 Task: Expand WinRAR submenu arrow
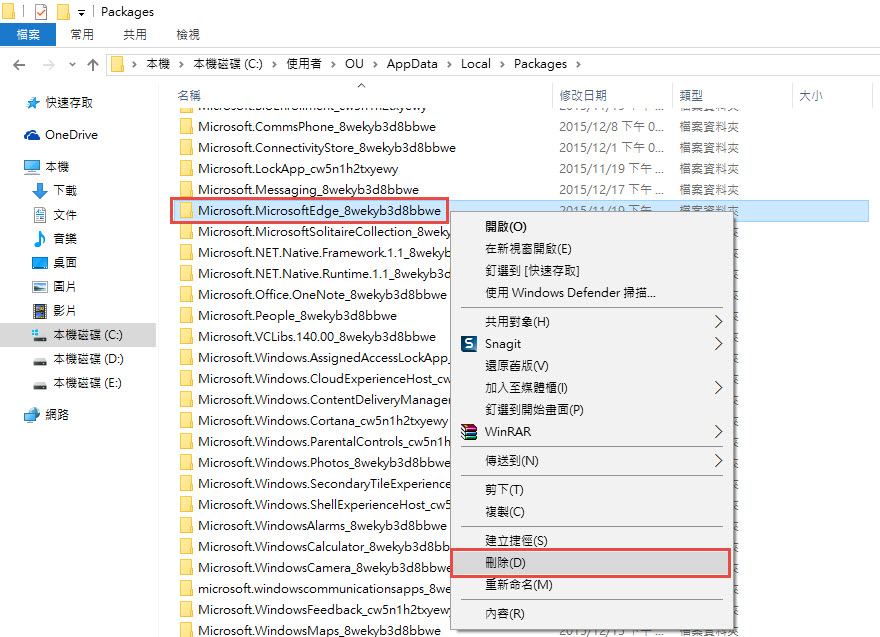[x=718, y=432]
